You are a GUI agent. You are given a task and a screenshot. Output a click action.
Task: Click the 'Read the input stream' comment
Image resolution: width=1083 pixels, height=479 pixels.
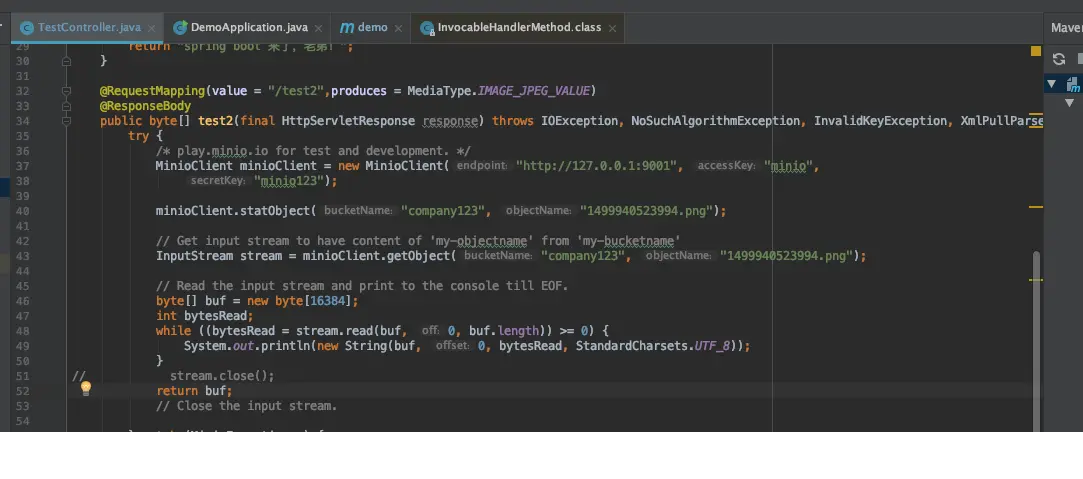tap(362, 286)
